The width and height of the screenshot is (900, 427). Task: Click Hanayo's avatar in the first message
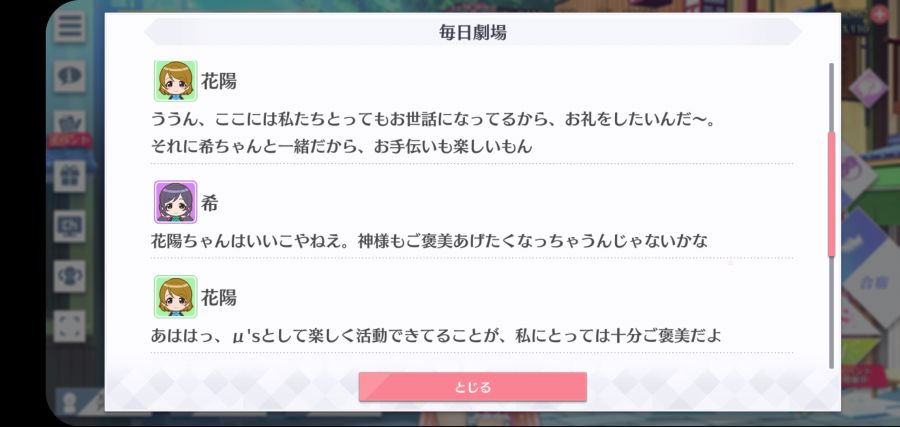[176, 81]
